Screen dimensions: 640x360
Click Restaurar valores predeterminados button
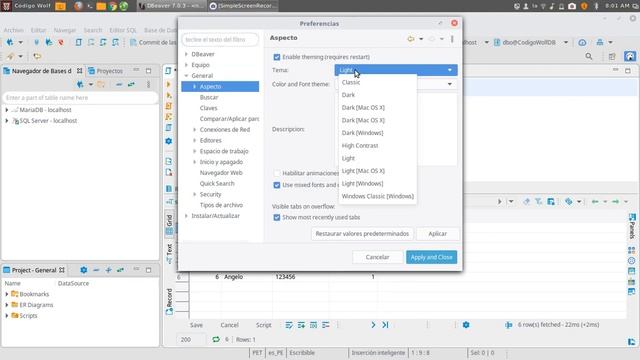(x=362, y=233)
